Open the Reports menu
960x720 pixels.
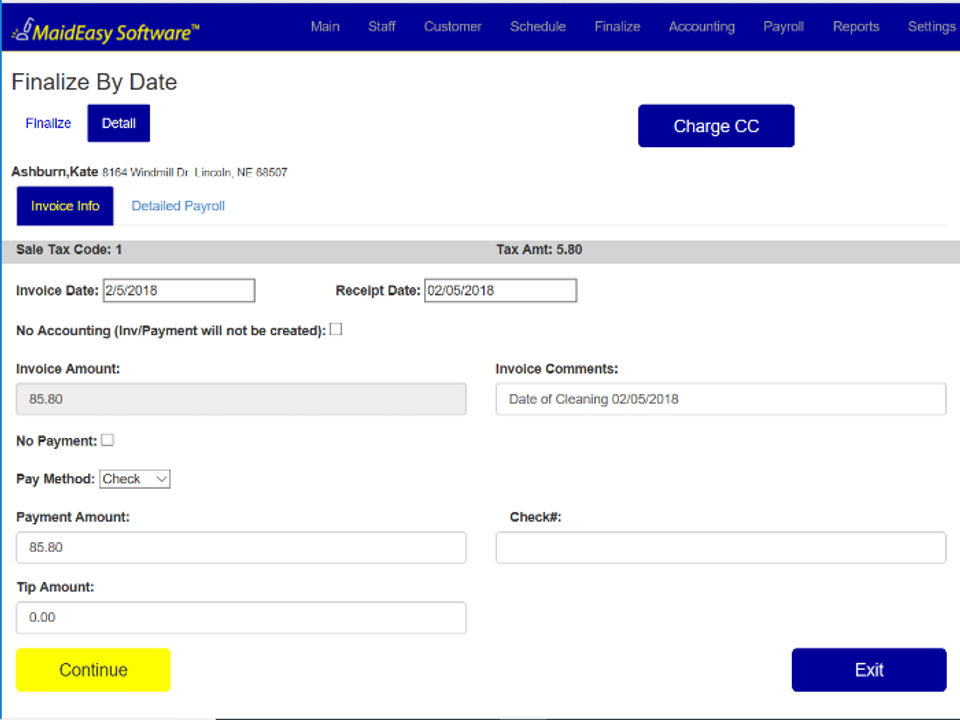click(856, 26)
